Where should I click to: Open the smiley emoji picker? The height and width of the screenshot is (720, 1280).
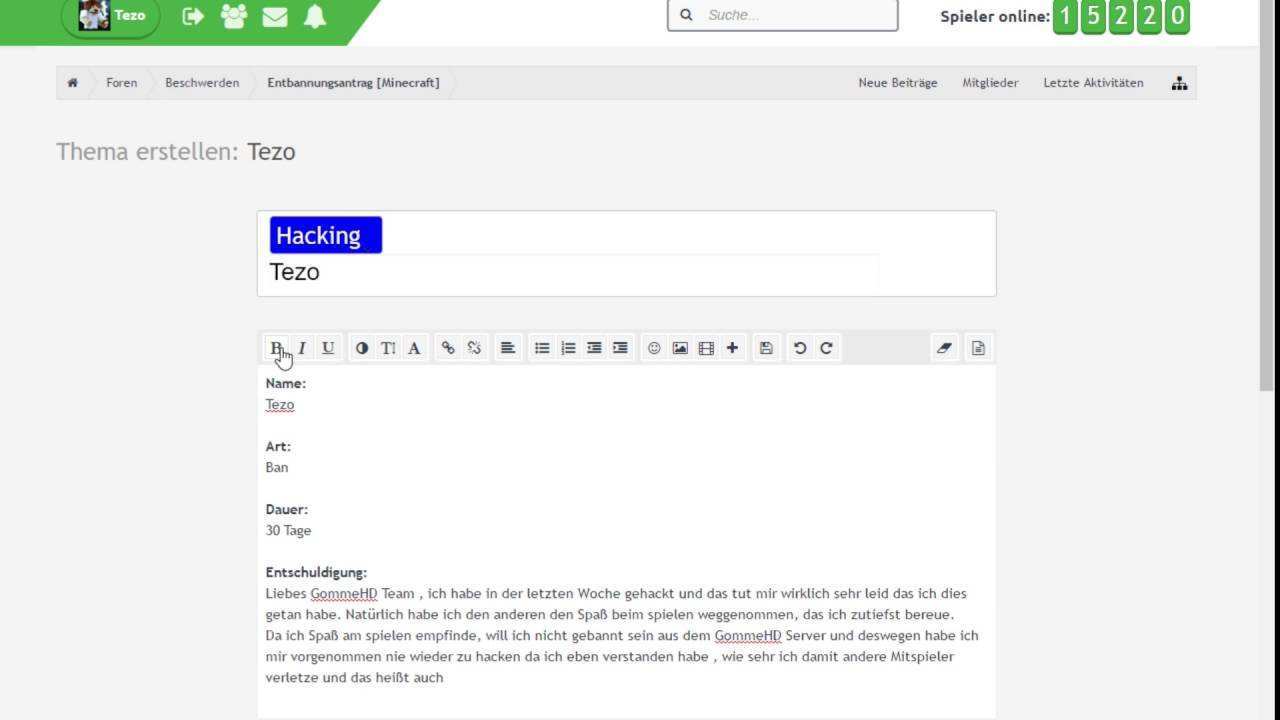click(x=654, y=348)
